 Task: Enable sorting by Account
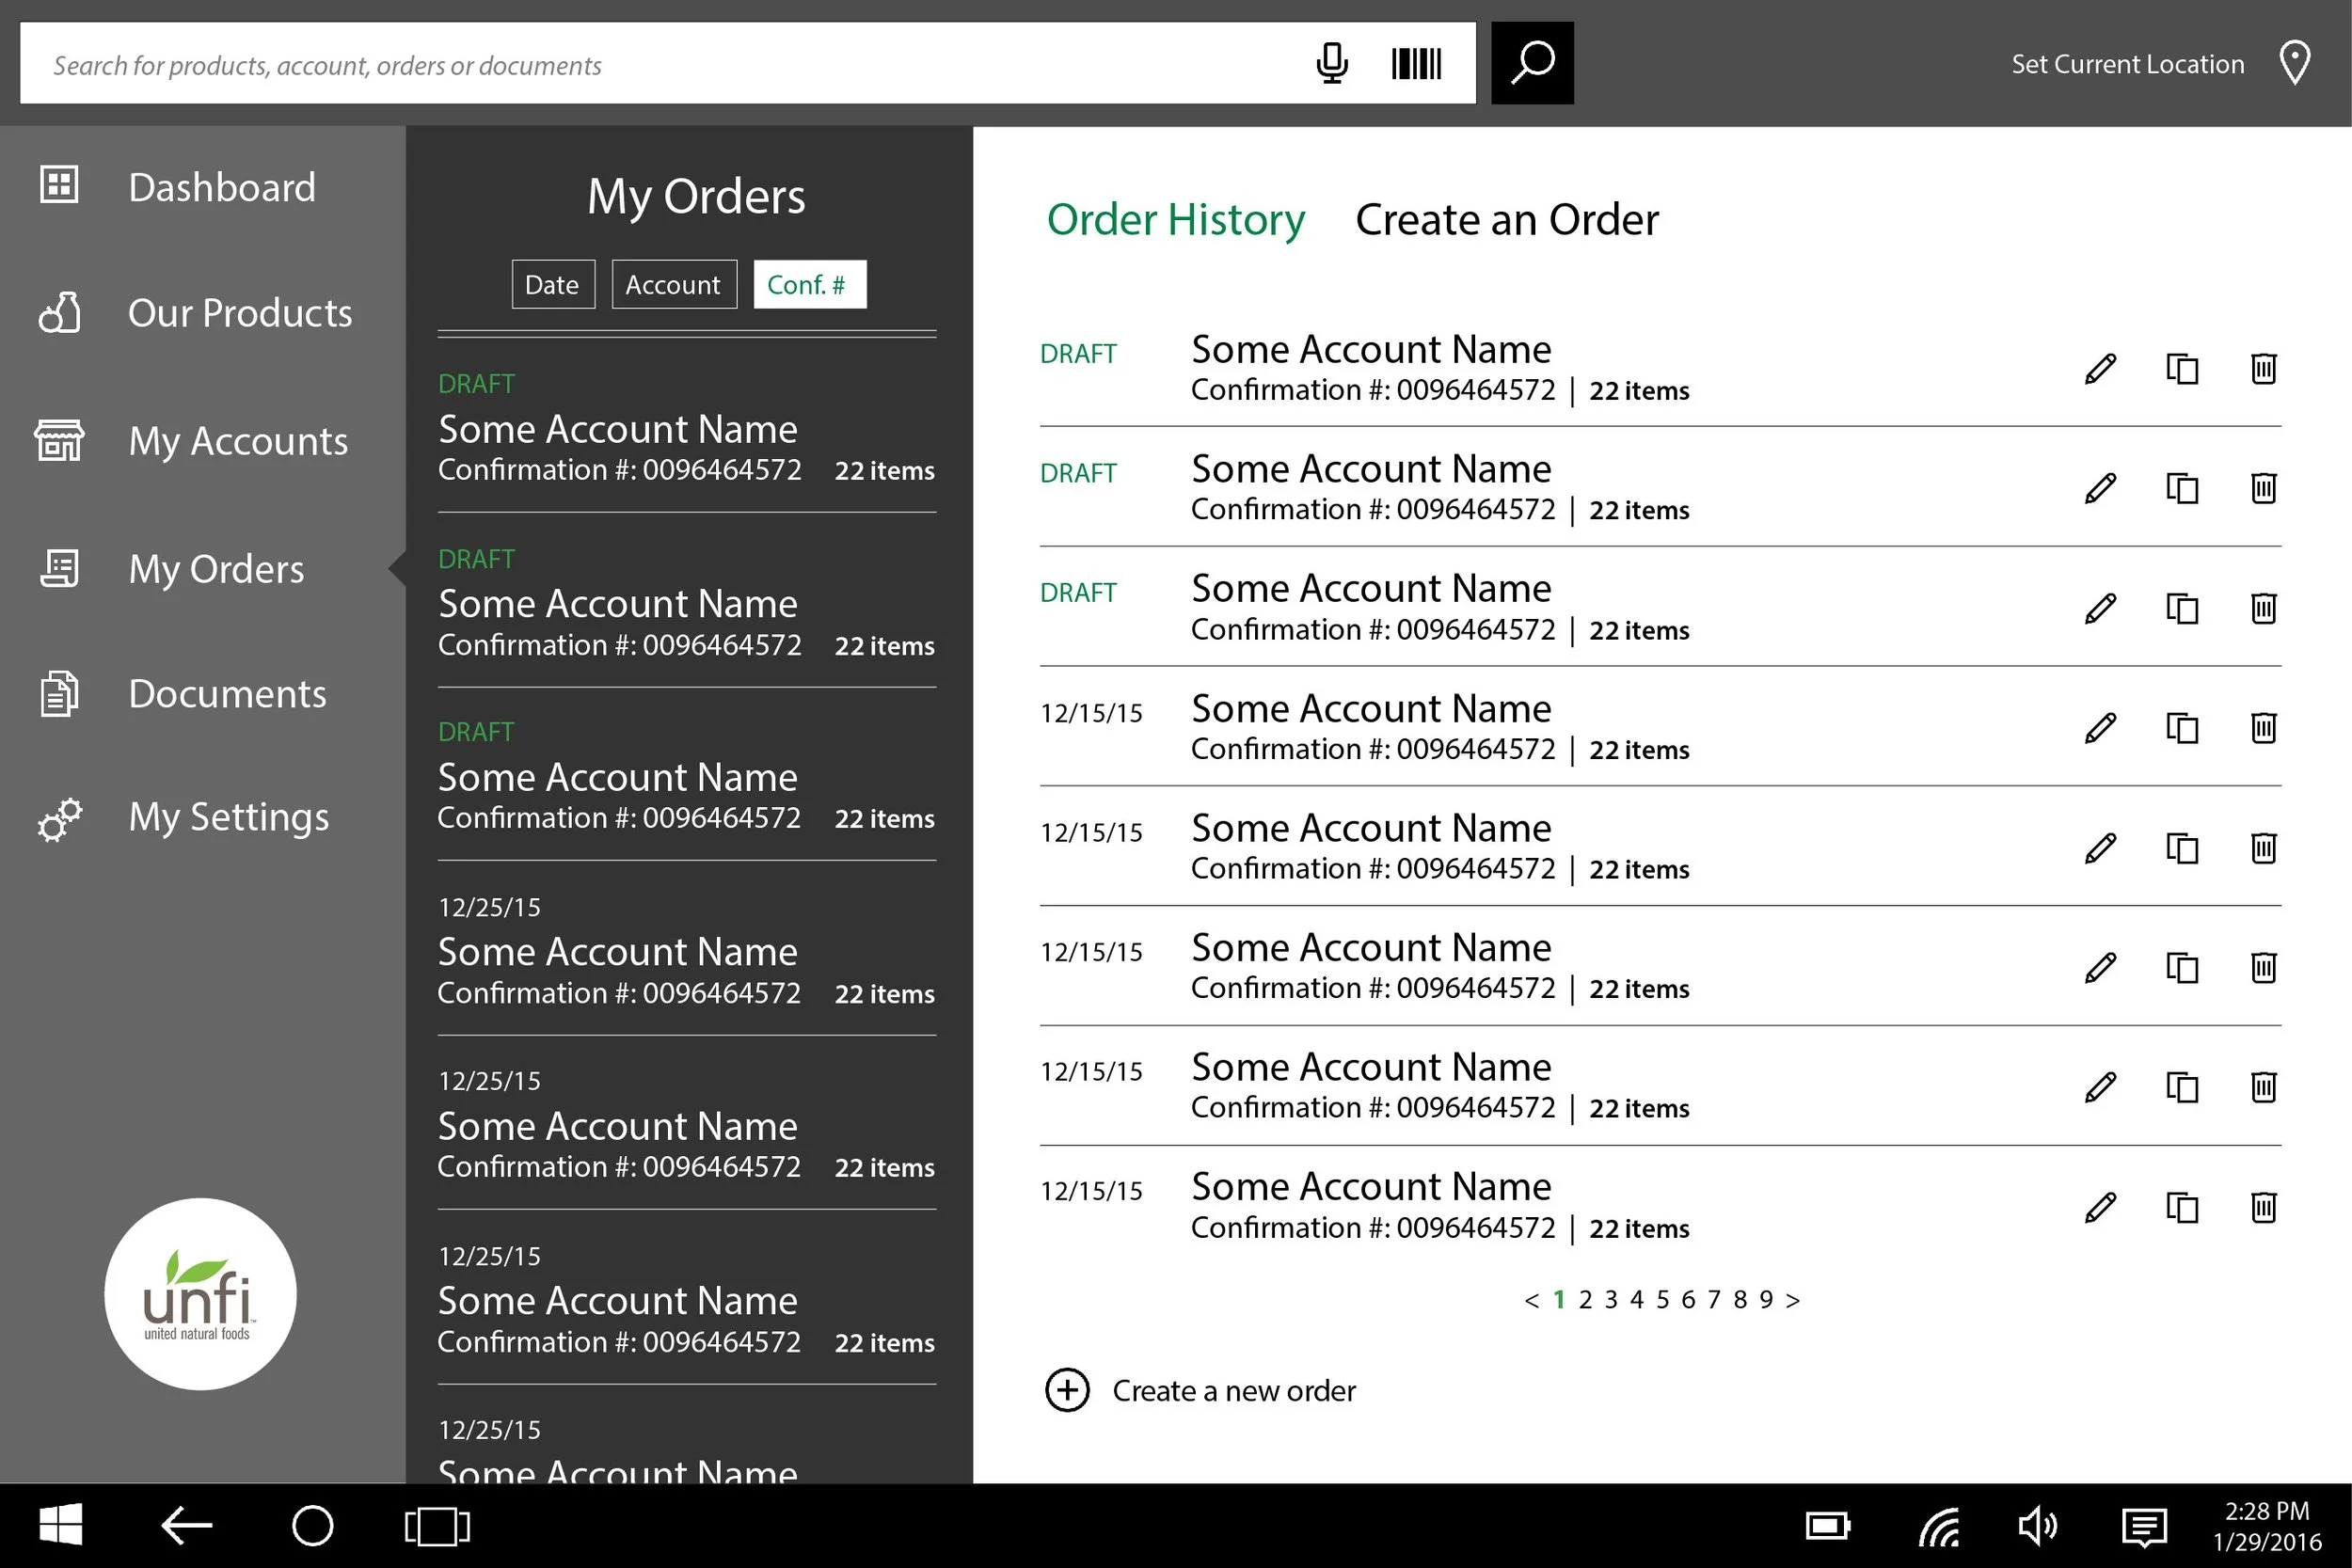(673, 284)
